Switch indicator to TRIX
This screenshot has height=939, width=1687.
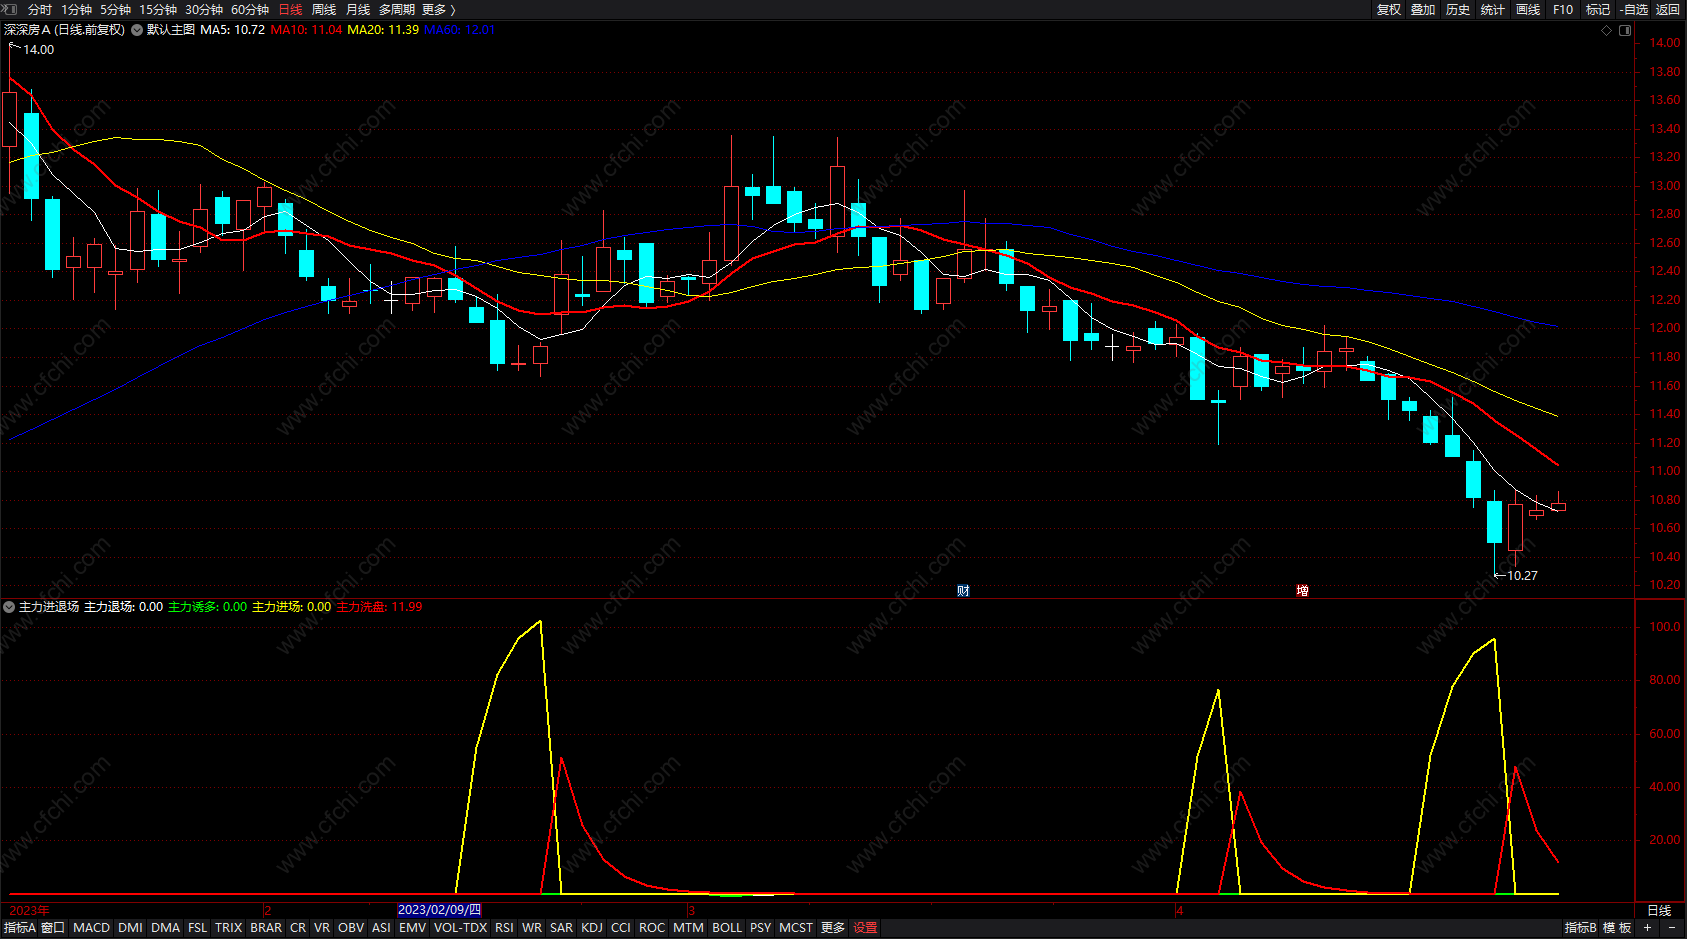pyautogui.click(x=229, y=928)
